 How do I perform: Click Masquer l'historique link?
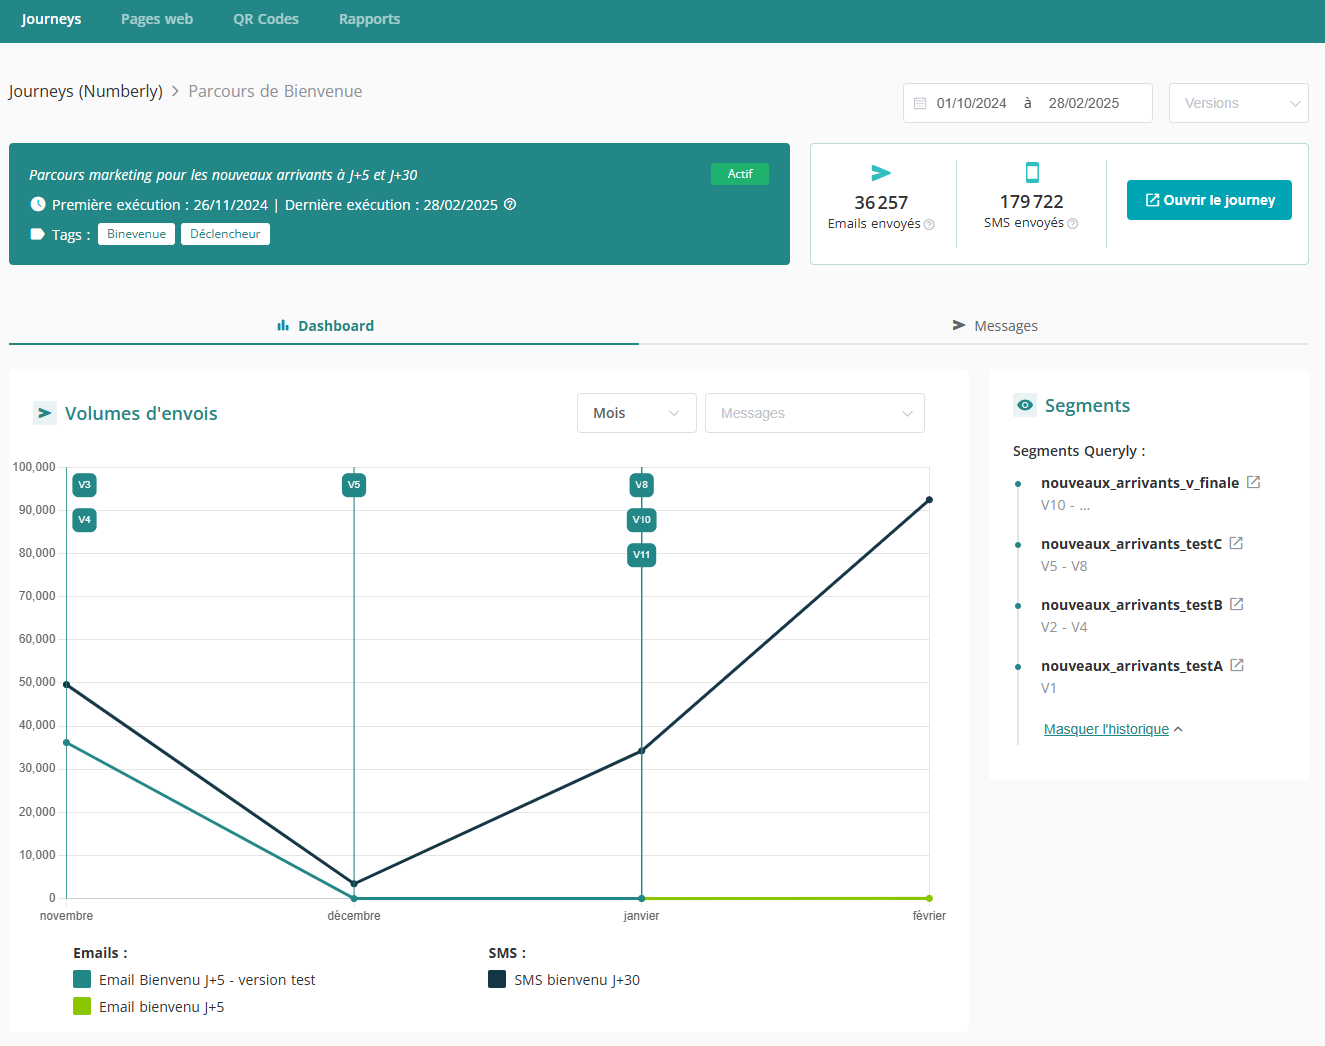1106,729
